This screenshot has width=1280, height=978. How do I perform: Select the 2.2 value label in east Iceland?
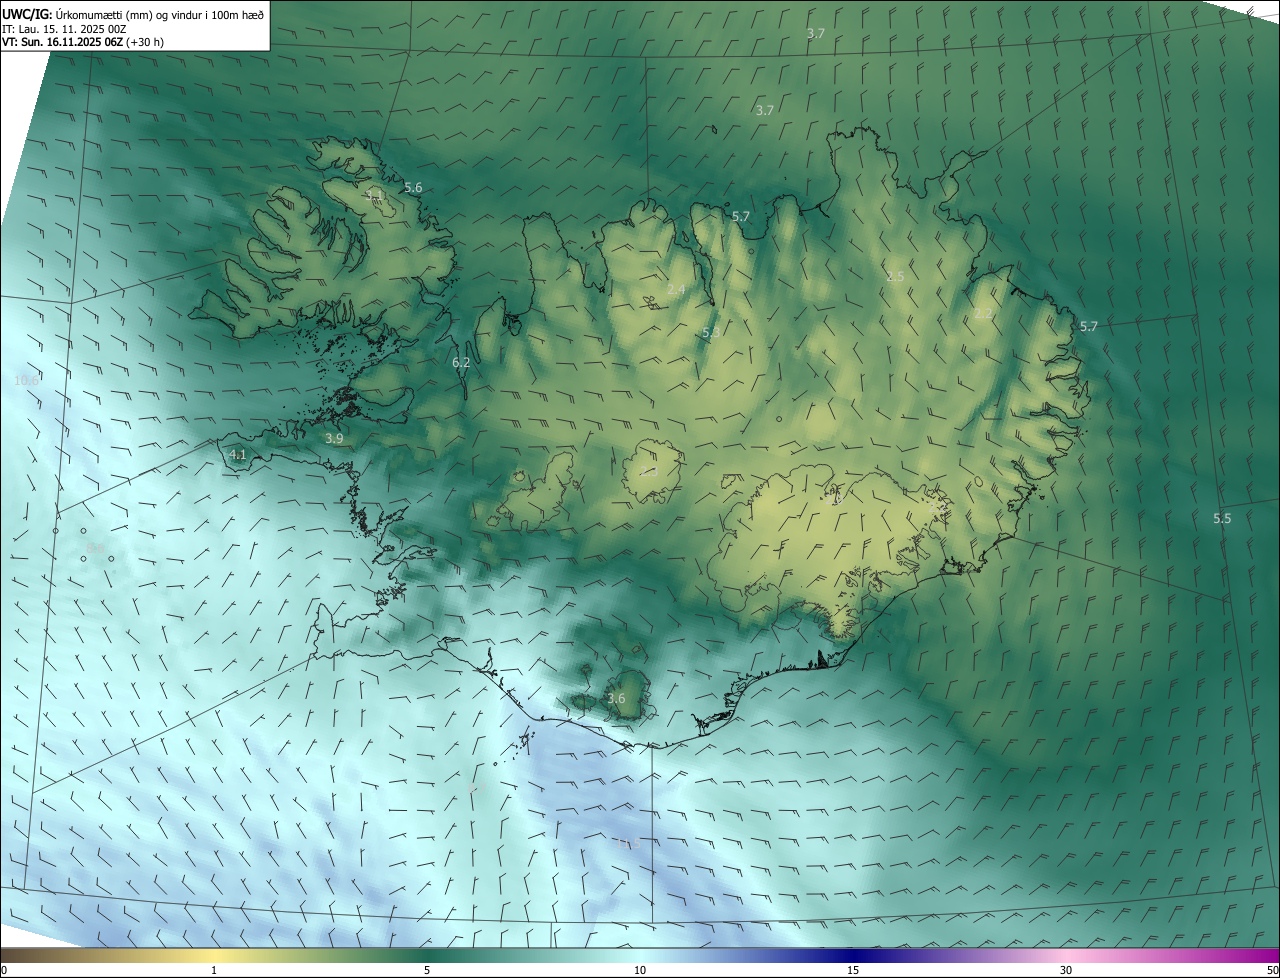[983, 314]
